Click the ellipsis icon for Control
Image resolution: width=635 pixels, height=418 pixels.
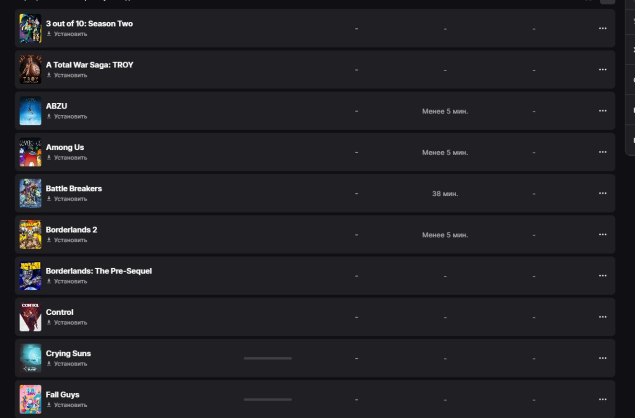point(602,317)
